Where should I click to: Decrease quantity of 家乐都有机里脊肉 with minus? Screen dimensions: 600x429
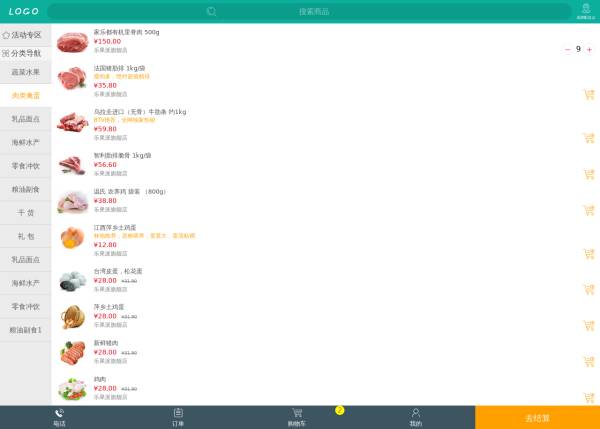568,49
